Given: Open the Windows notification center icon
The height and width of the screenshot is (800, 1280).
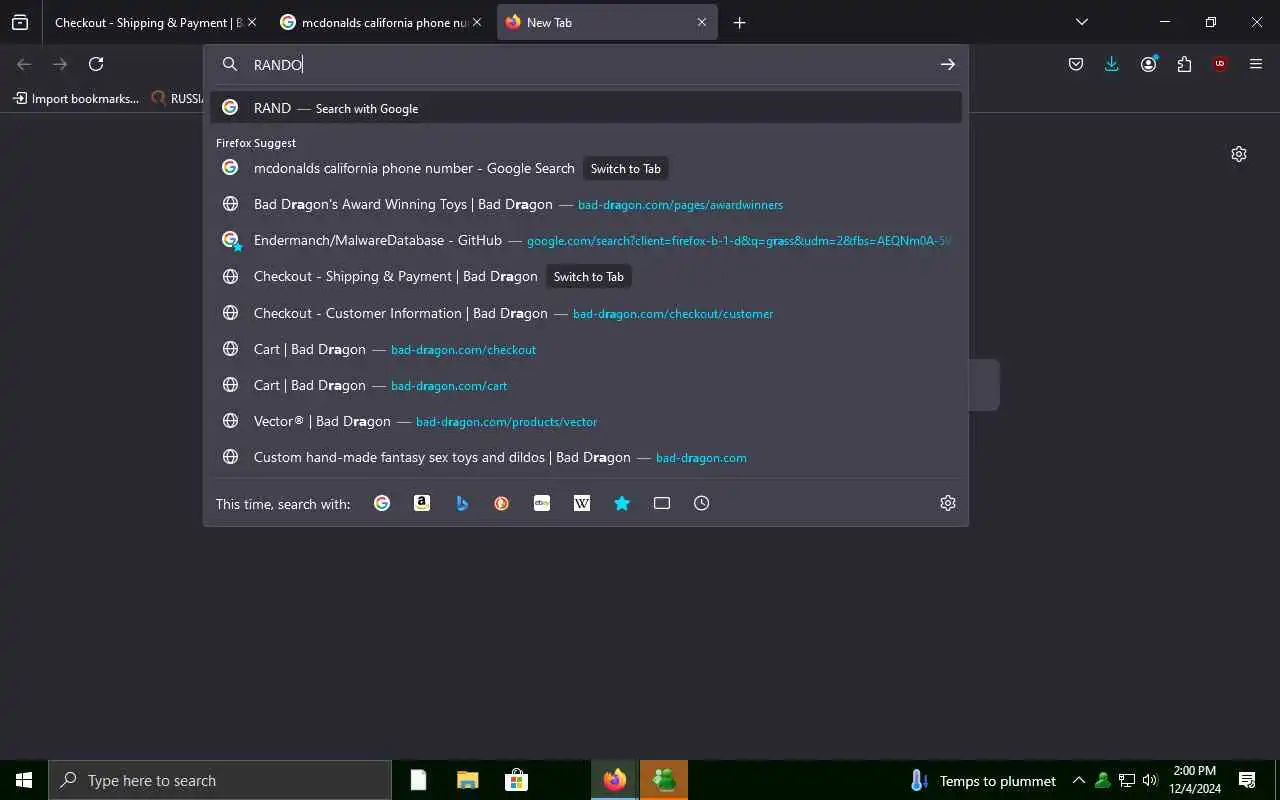Looking at the screenshot, I should (x=1247, y=780).
